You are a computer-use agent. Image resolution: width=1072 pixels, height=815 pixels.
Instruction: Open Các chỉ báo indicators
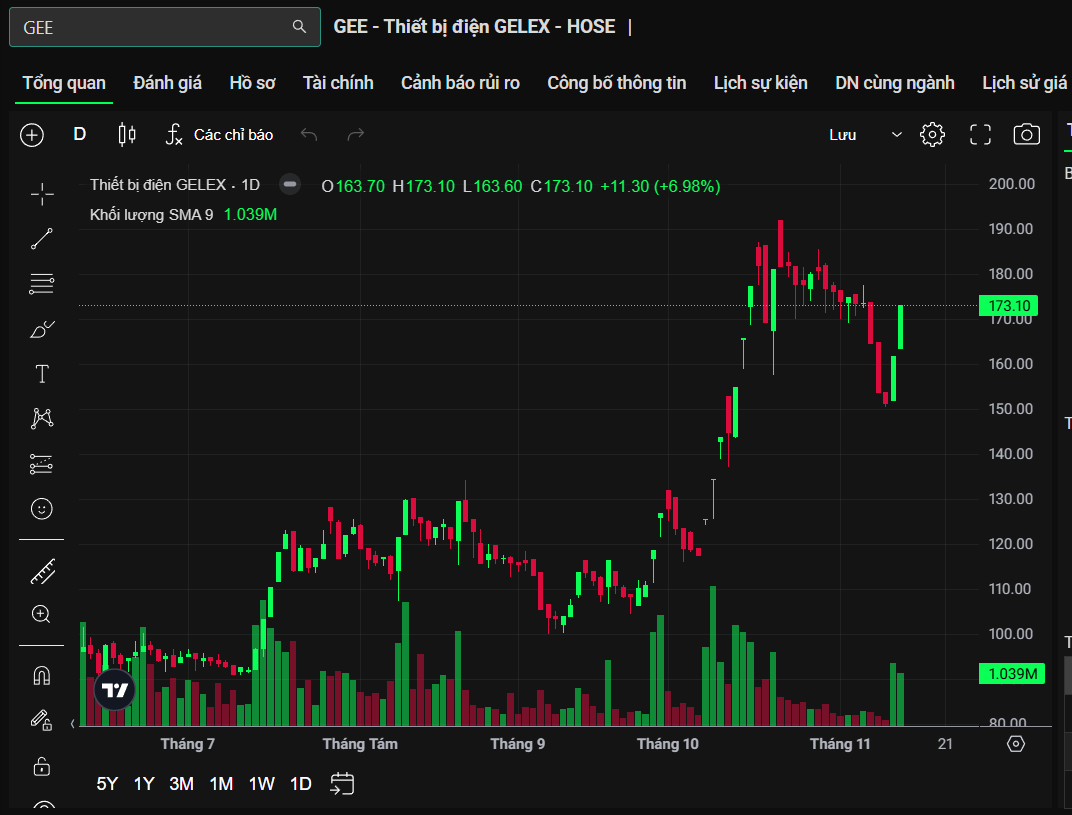tap(219, 135)
